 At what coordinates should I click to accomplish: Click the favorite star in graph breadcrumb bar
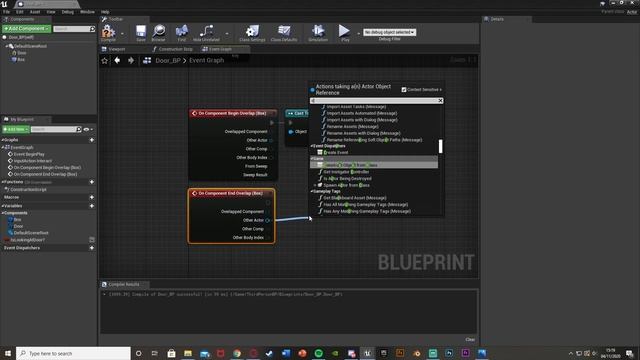tap(104, 60)
